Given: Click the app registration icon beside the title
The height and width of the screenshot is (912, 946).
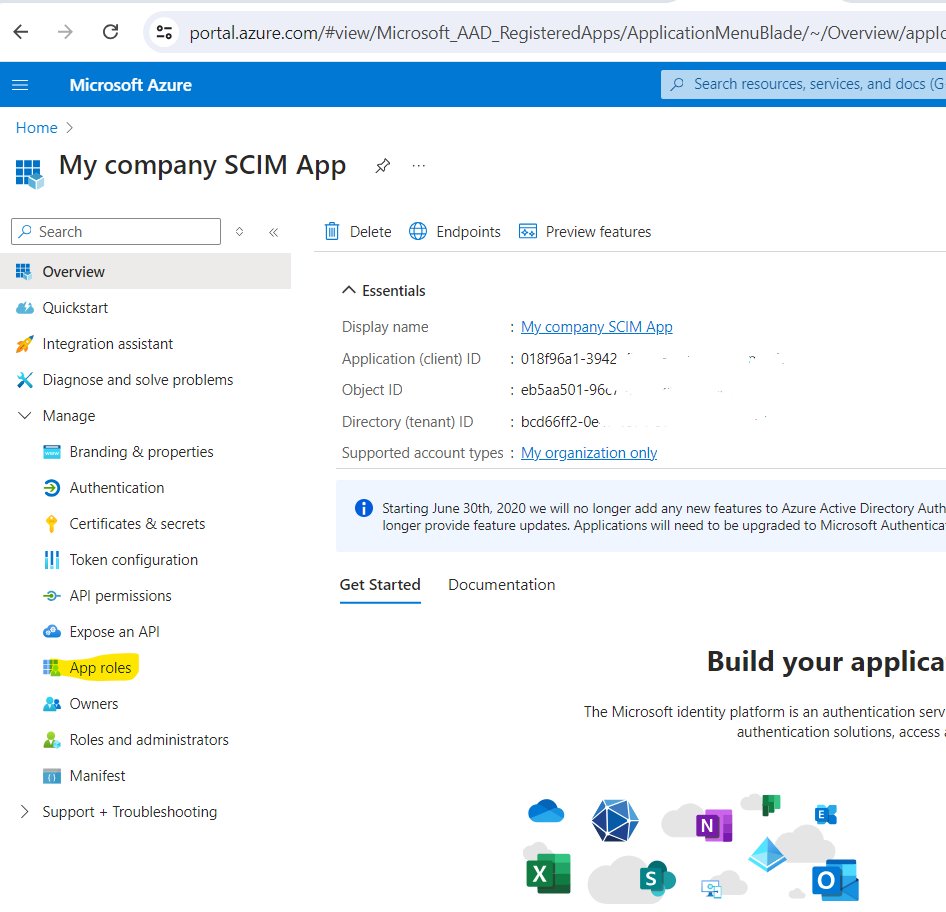Looking at the screenshot, I should [x=30, y=174].
